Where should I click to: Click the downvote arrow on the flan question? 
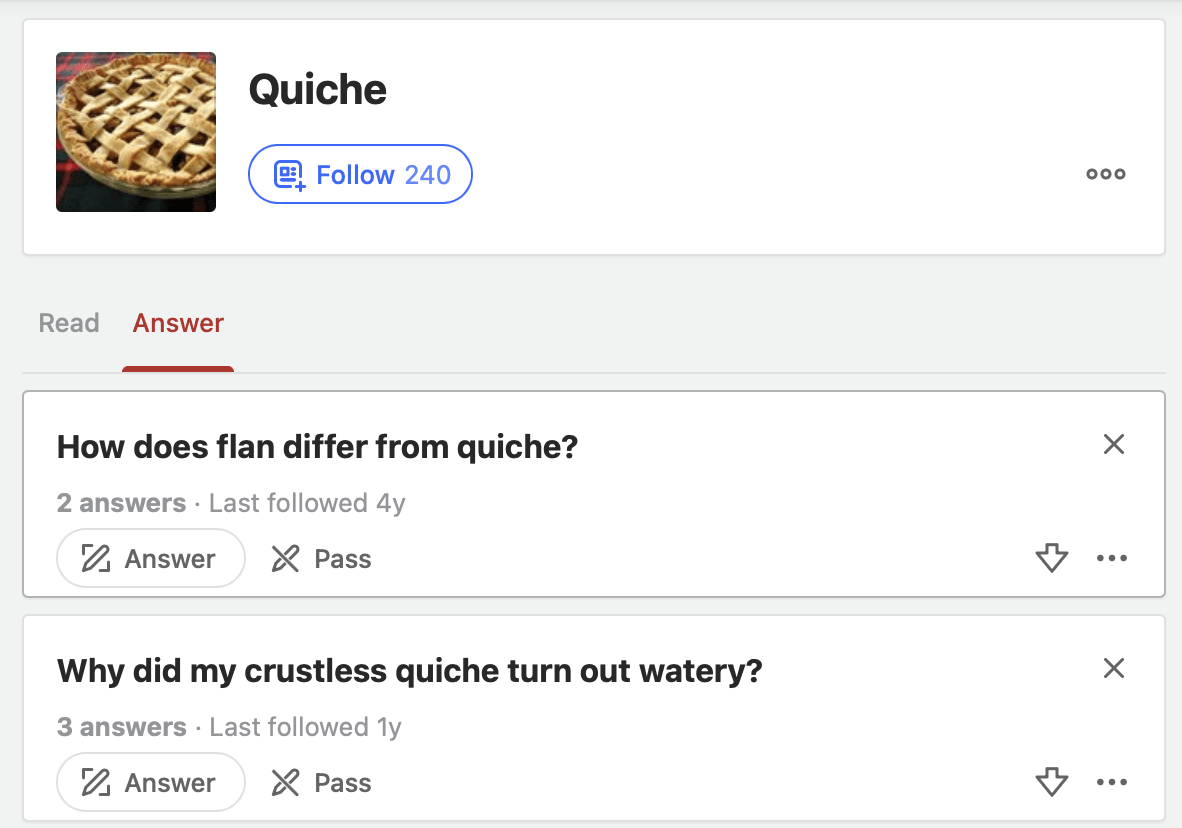[1051, 558]
